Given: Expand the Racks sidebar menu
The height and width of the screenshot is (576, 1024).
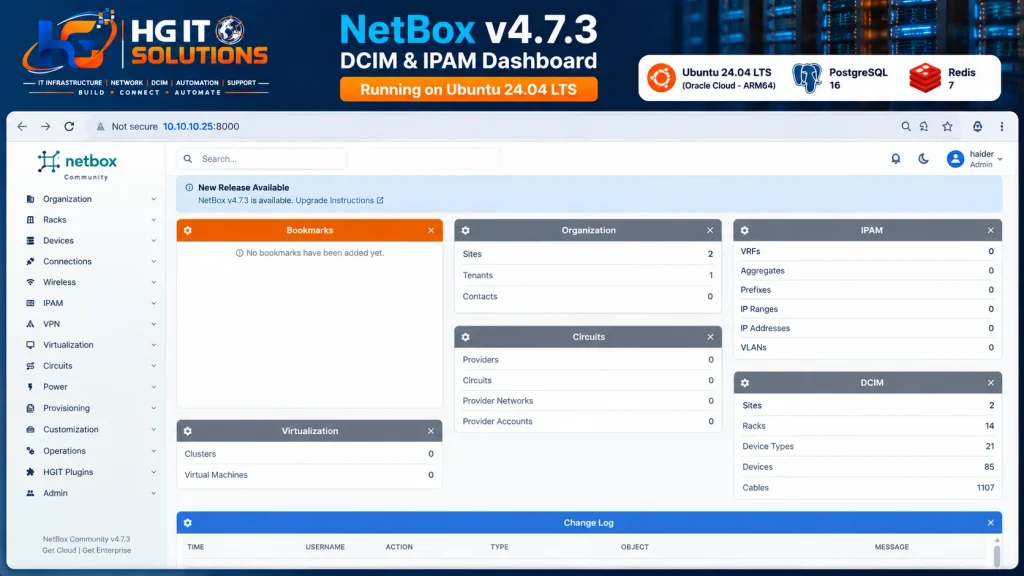Looking at the screenshot, I should click(x=91, y=220).
